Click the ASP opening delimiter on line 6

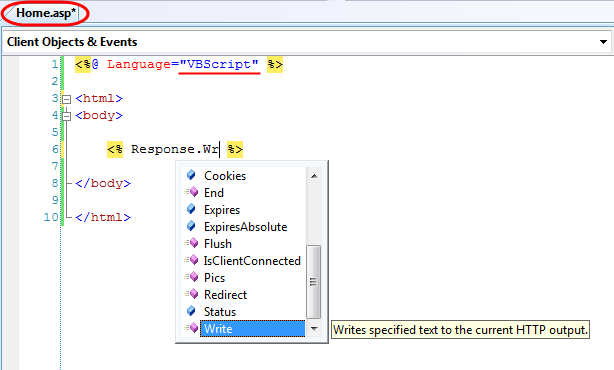coord(115,149)
